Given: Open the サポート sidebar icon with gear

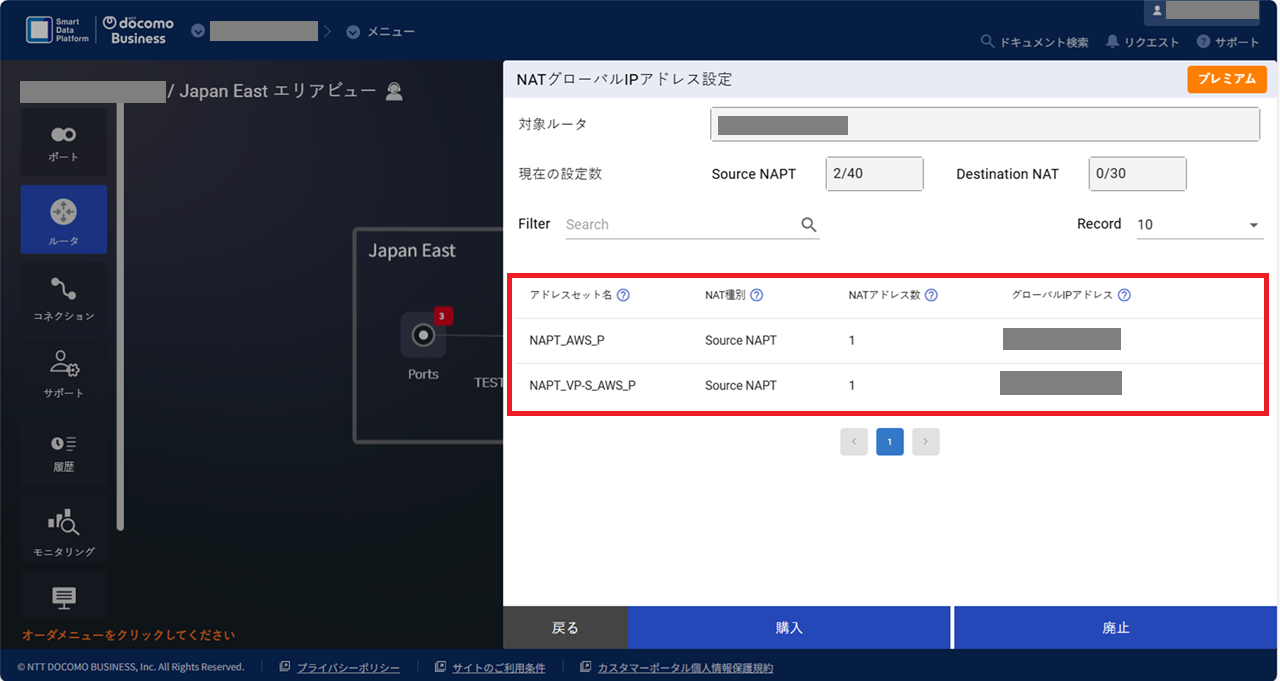Looking at the screenshot, I should coord(63,373).
